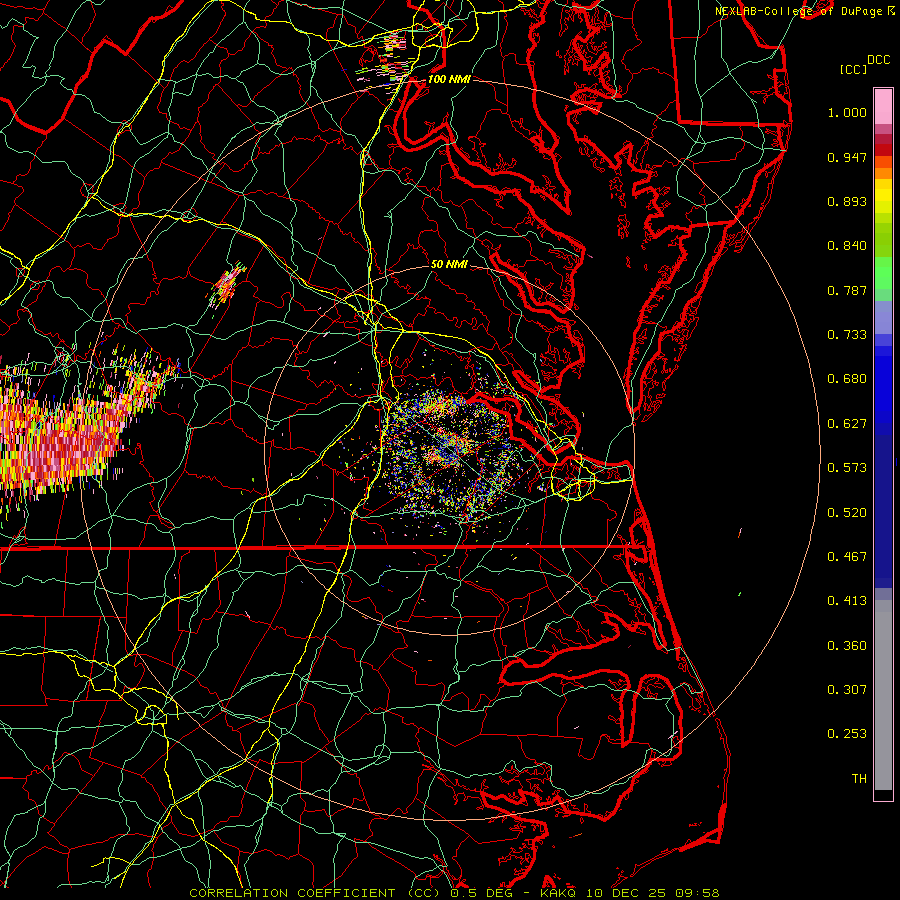The width and height of the screenshot is (900, 900).
Task: Click the [CC] units label
Action: coord(854,69)
